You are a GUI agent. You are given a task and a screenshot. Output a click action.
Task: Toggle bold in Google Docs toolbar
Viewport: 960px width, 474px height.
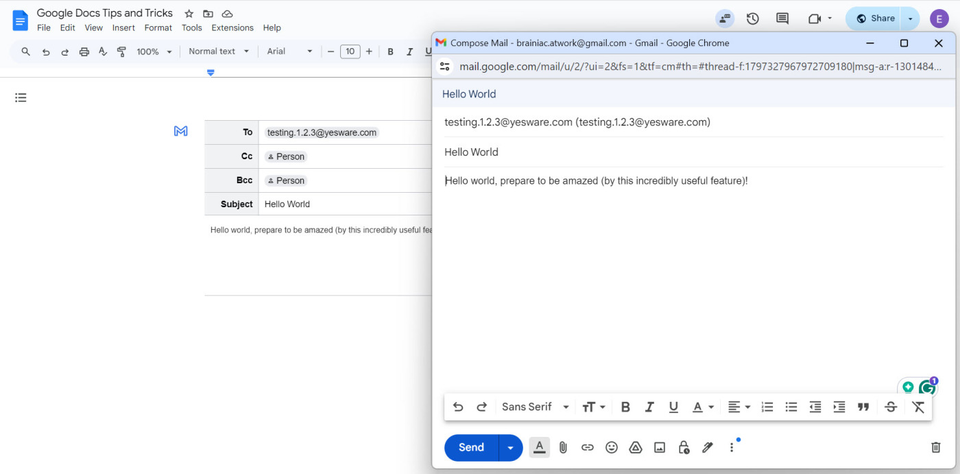coord(390,51)
